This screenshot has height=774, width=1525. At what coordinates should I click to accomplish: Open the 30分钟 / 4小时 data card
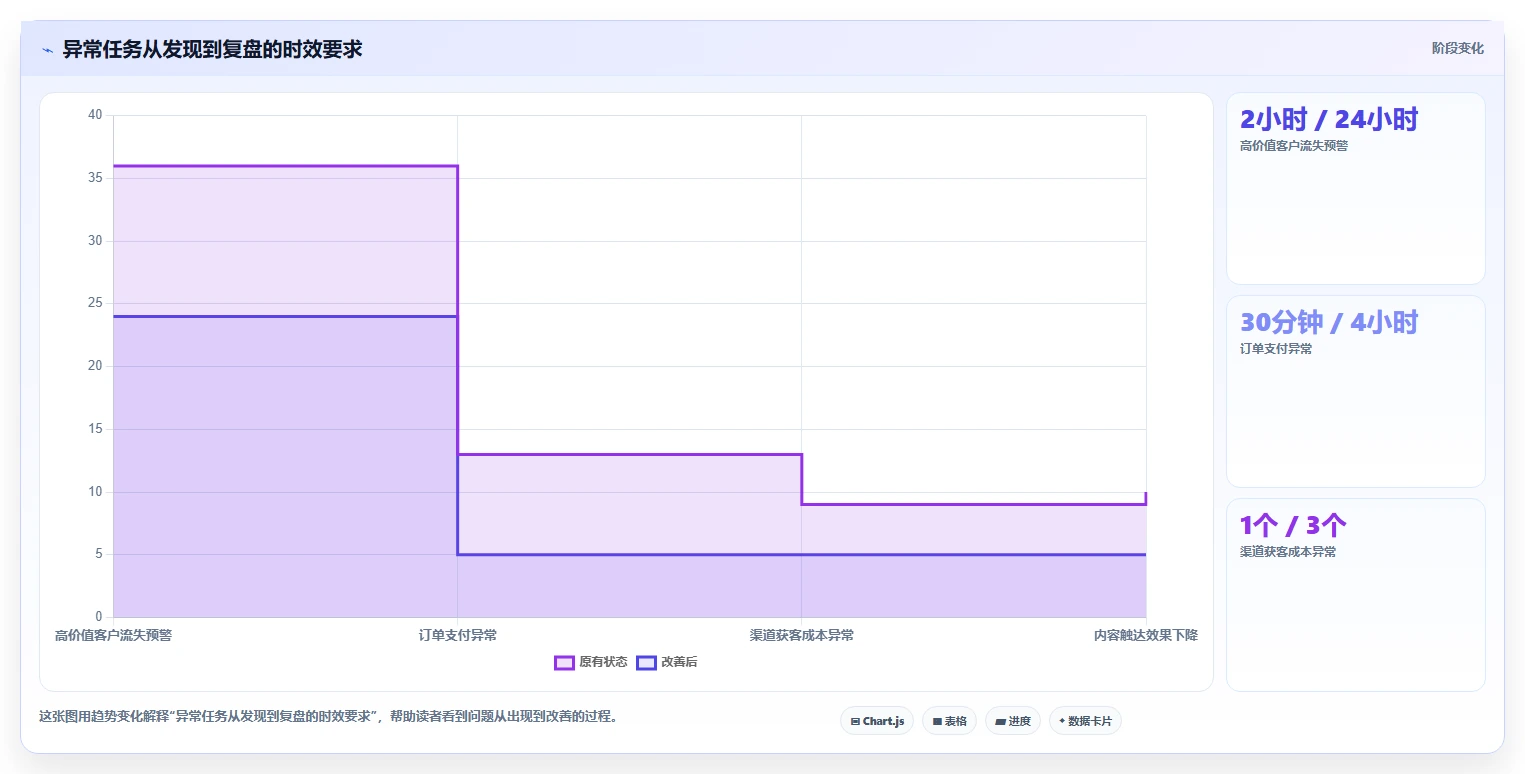[x=1355, y=391]
